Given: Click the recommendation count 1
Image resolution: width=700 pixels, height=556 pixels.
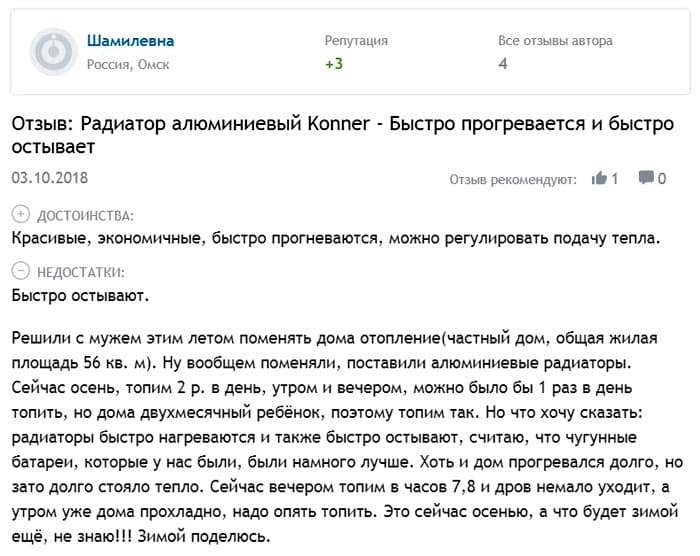Looking at the screenshot, I should [615, 178].
